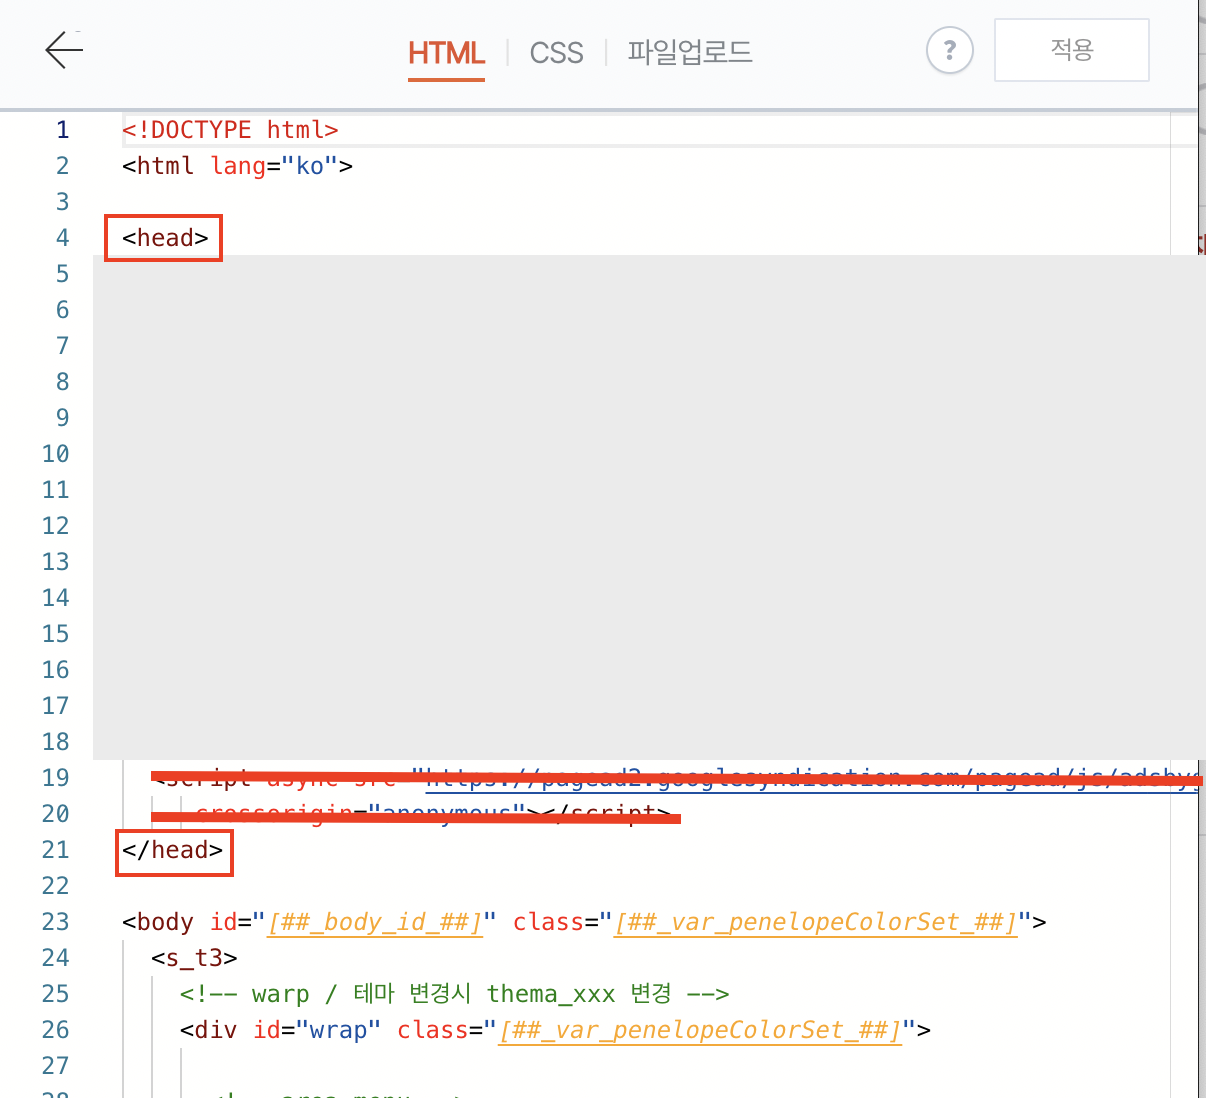Viewport: 1206px width, 1098px height.
Task: Click the googlesyndication script URL
Action: point(811,778)
